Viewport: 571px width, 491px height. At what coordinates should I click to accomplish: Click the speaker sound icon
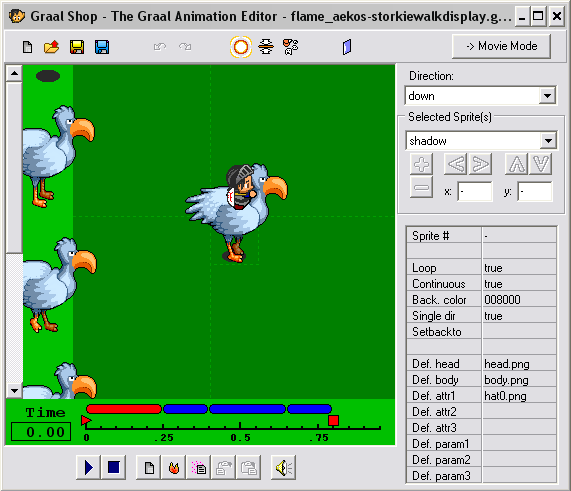284,467
